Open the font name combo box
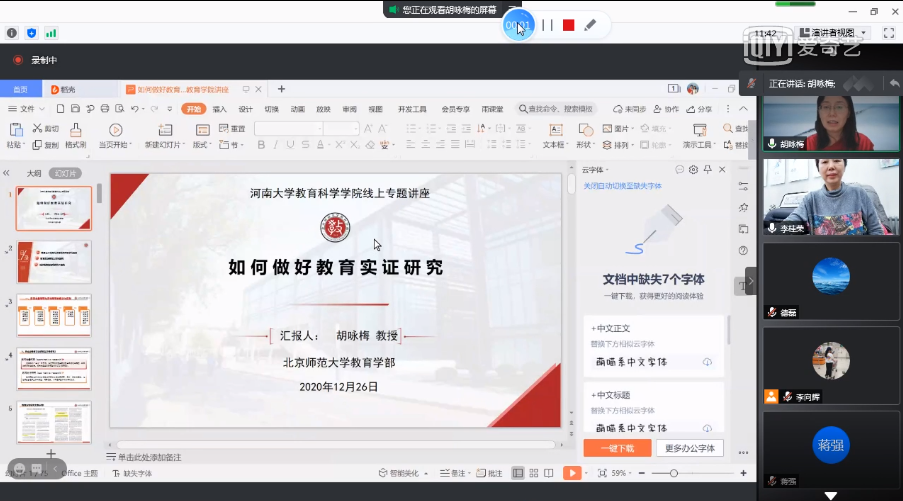903x501 pixels. (x=289, y=128)
